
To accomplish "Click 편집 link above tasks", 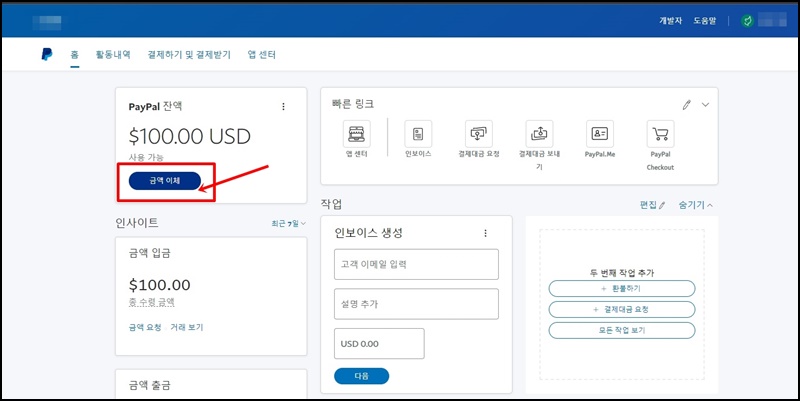I will [653, 205].
